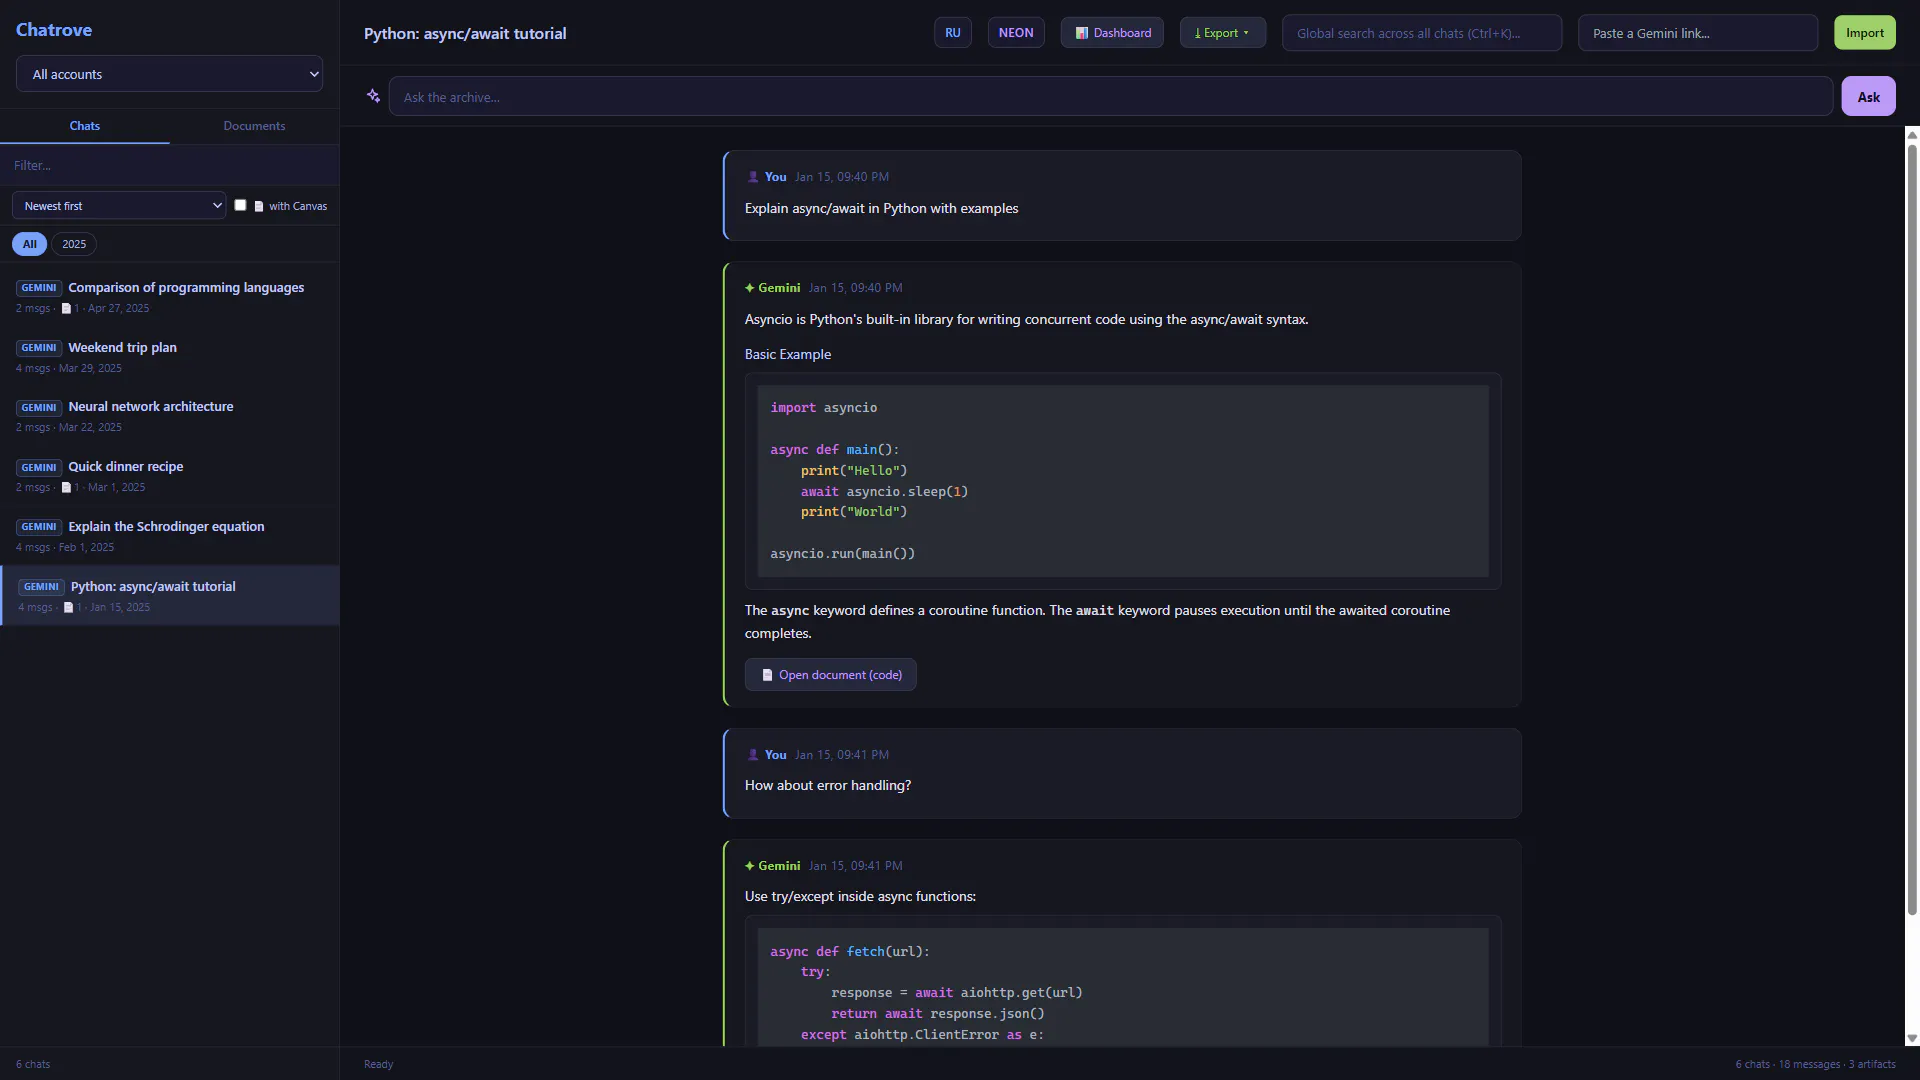Open the "Explain the Schrodinger equation" chat

click(x=169, y=536)
